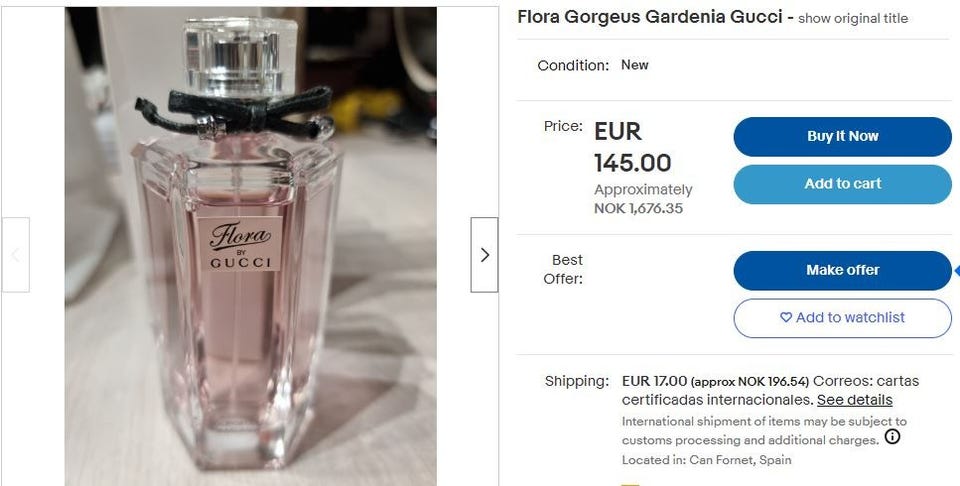Click the heart icon for watchlist
The width and height of the screenshot is (960, 486).
pyautogui.click(x=786, y=317)
